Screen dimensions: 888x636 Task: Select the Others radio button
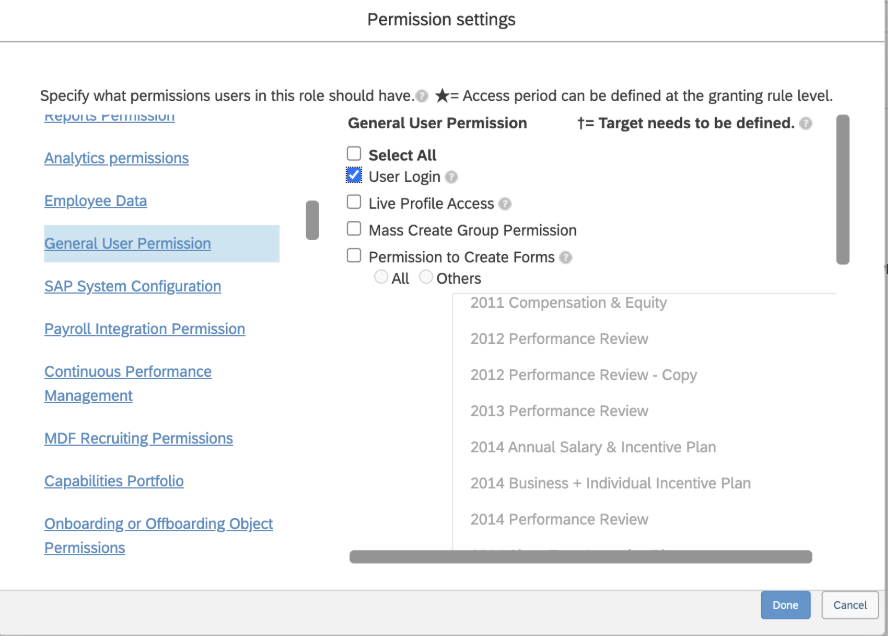point(426,278)
